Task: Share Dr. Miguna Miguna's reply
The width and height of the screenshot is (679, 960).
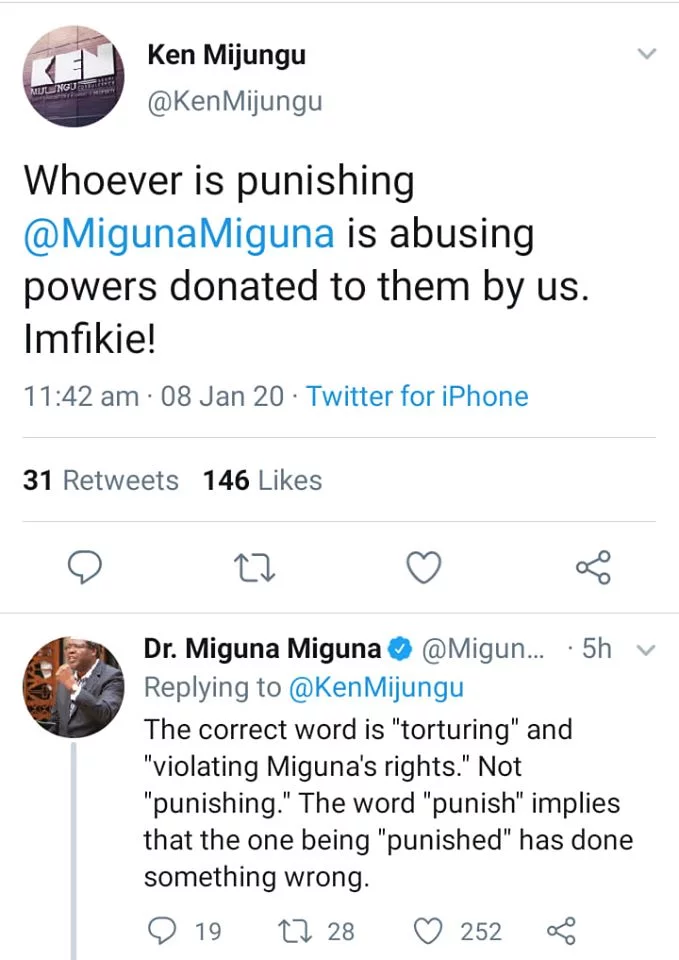Action: pos(562,931)
